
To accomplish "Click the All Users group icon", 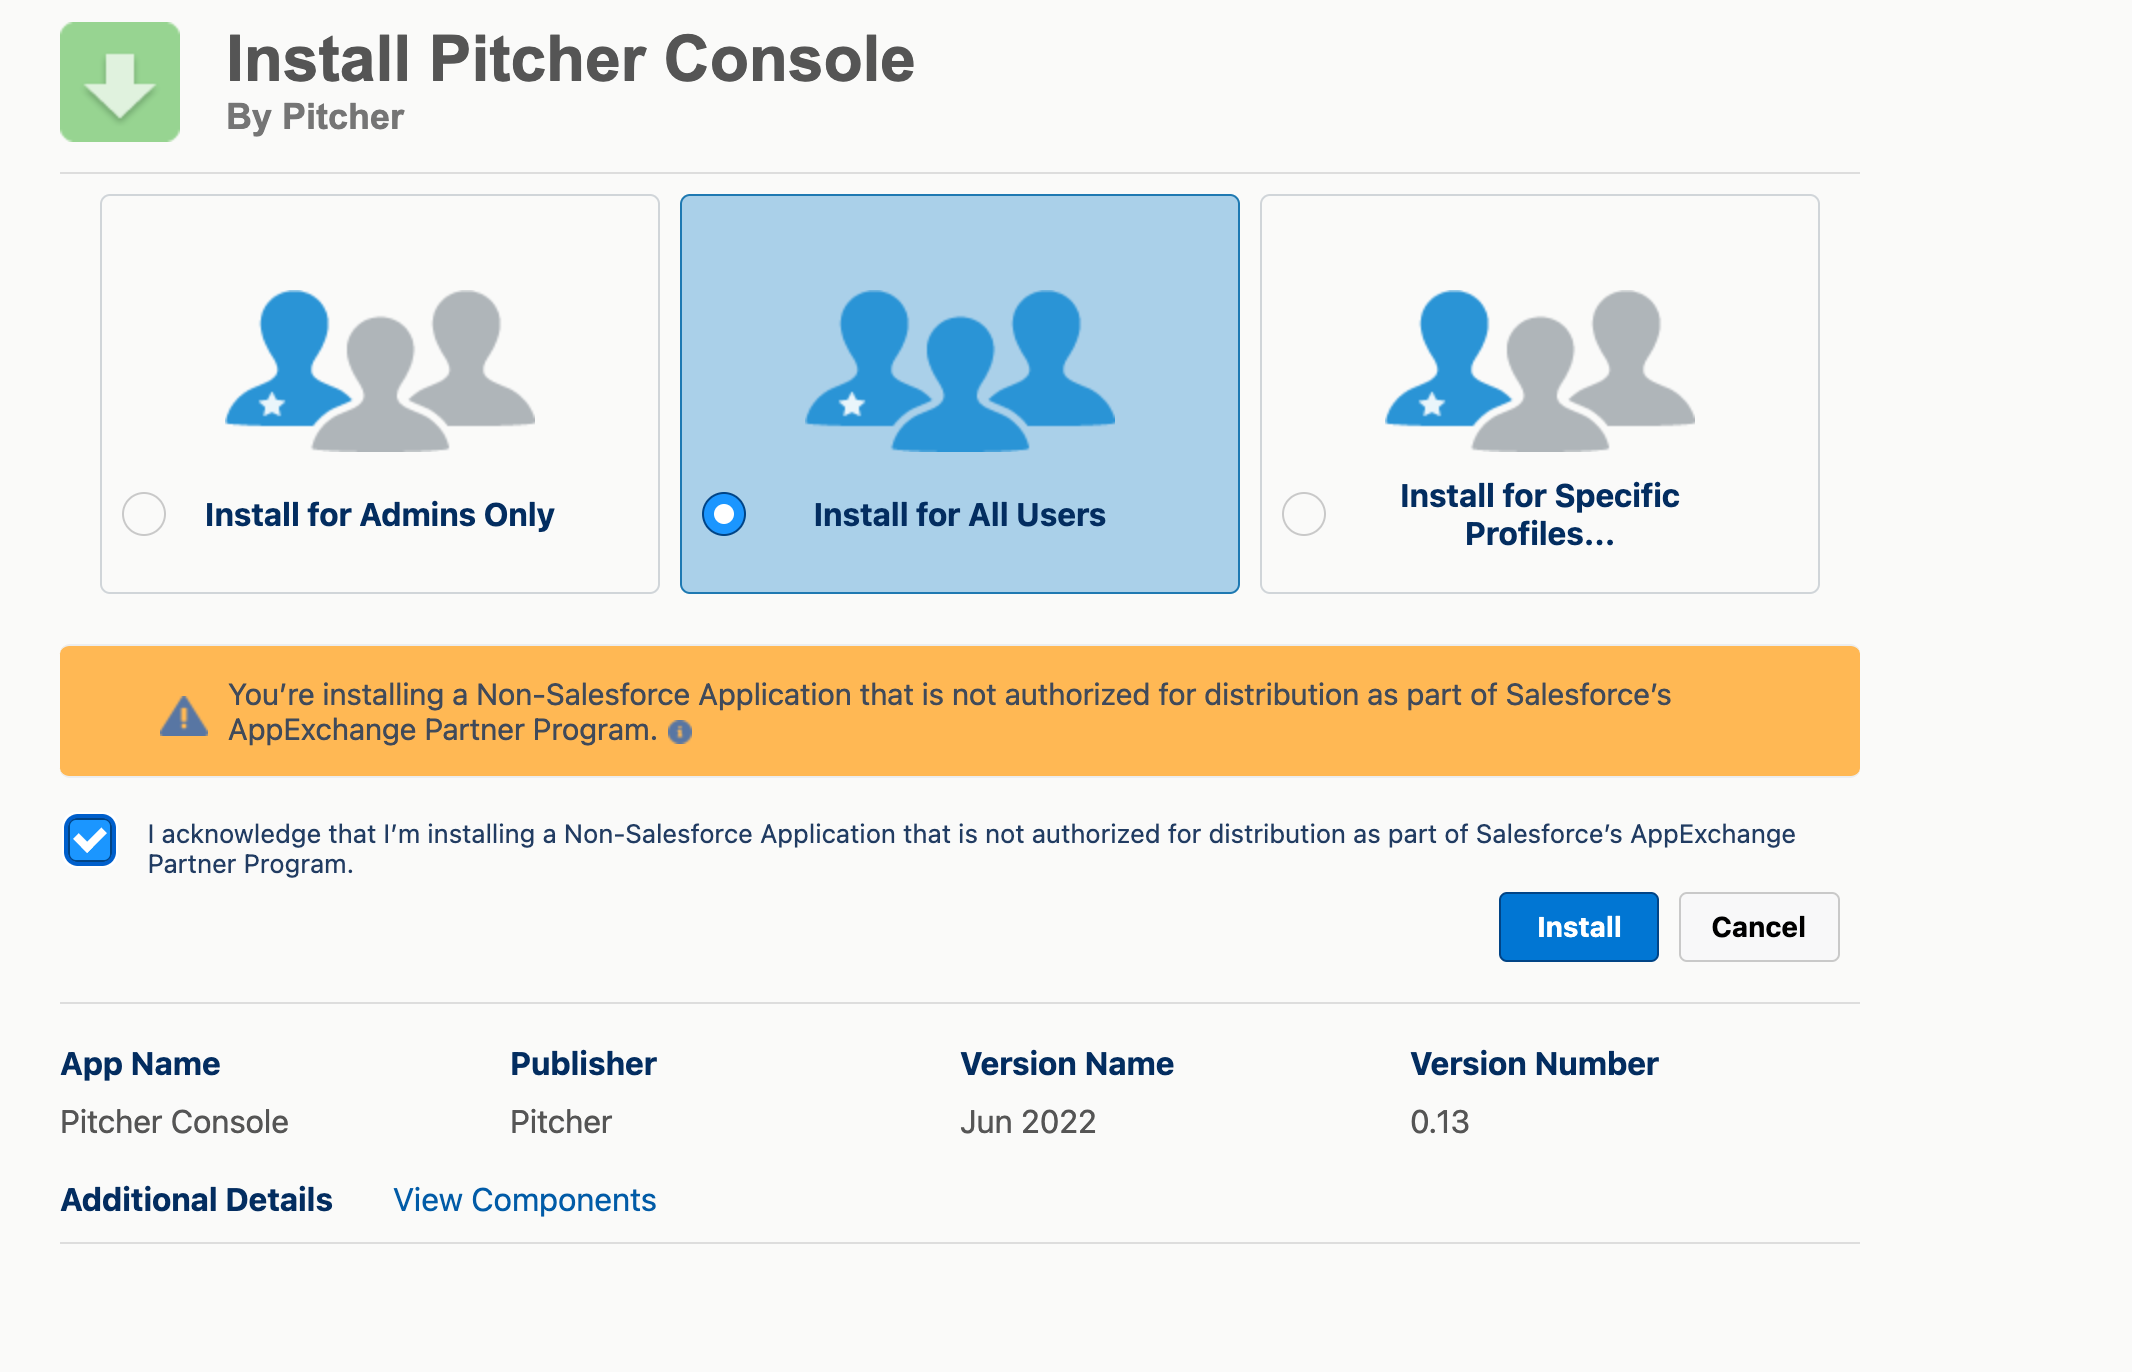I will (x=960, y=370).
